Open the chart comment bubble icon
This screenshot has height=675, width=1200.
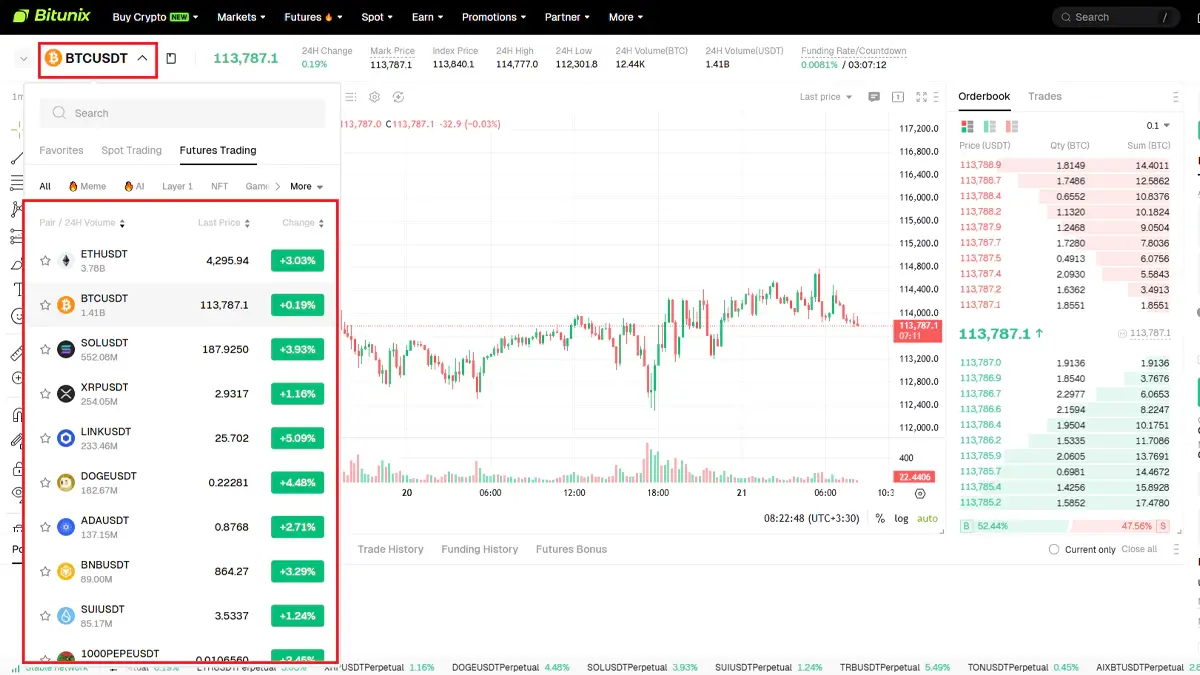tap(874, 97)
